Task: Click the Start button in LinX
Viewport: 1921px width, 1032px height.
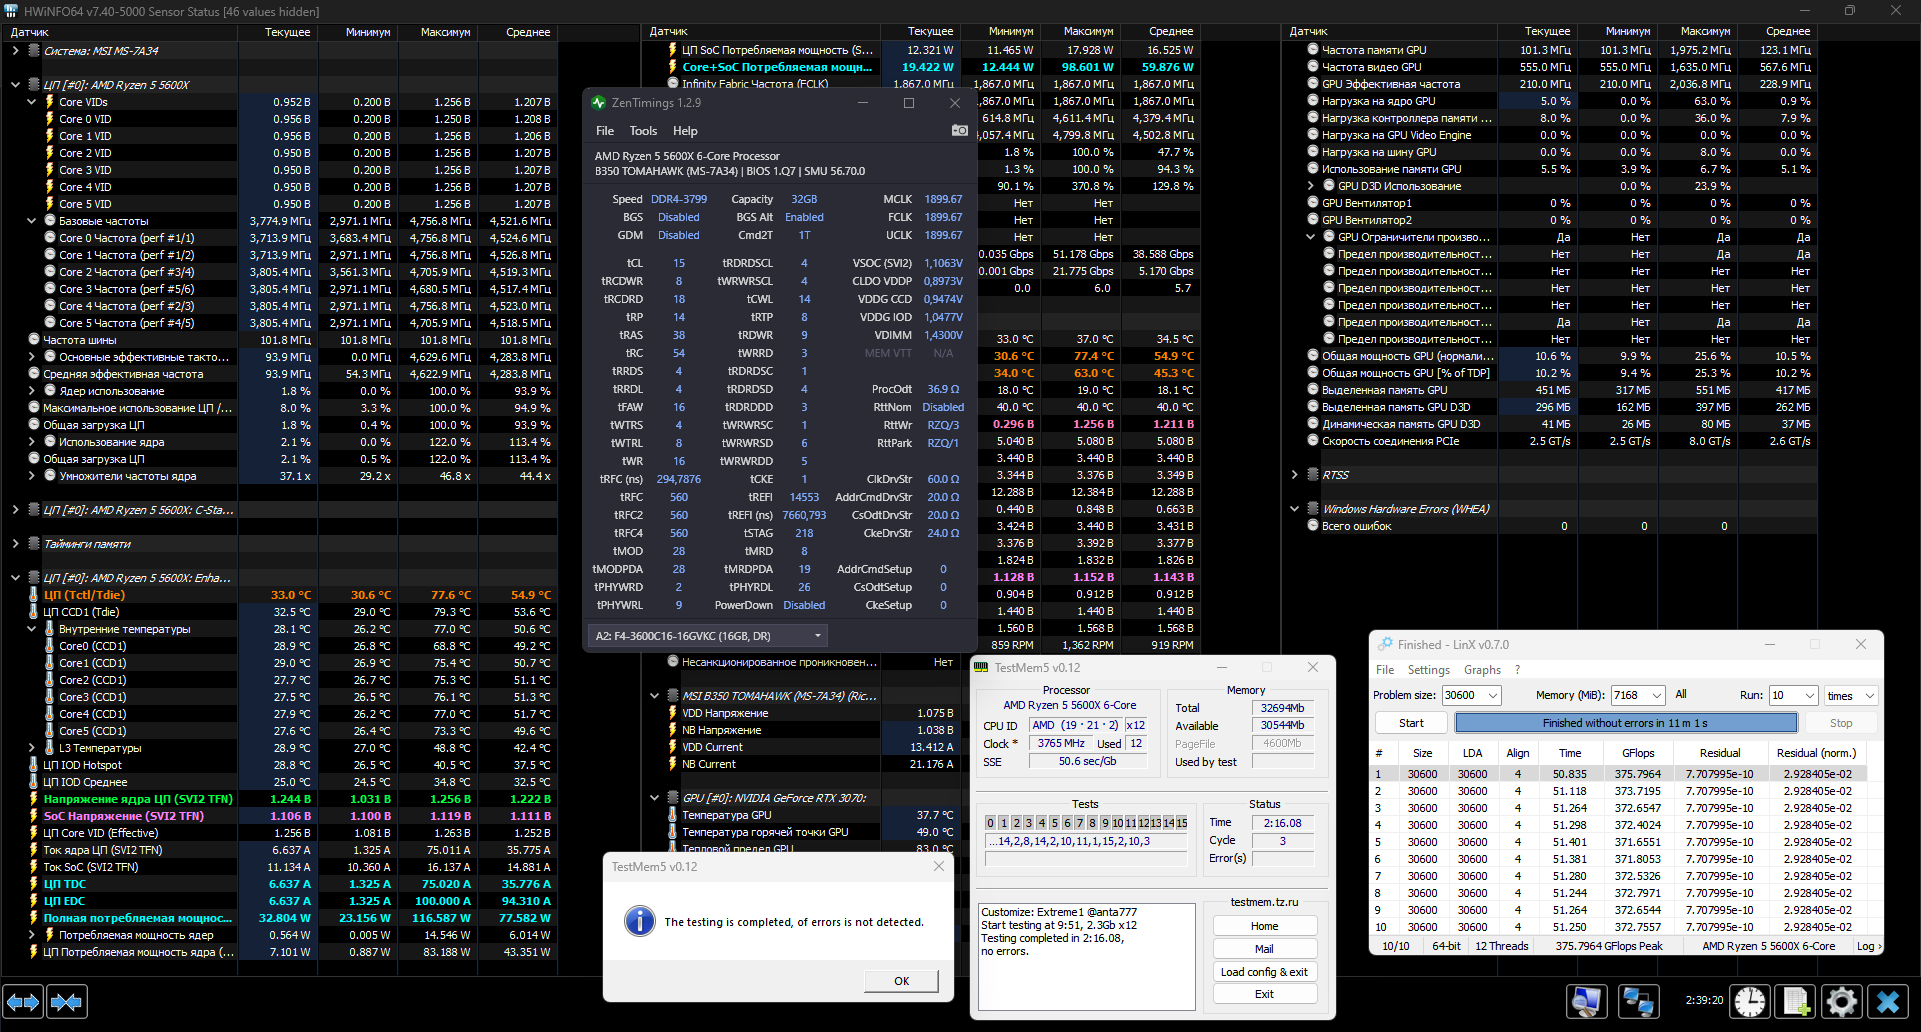Action: 1411,723
